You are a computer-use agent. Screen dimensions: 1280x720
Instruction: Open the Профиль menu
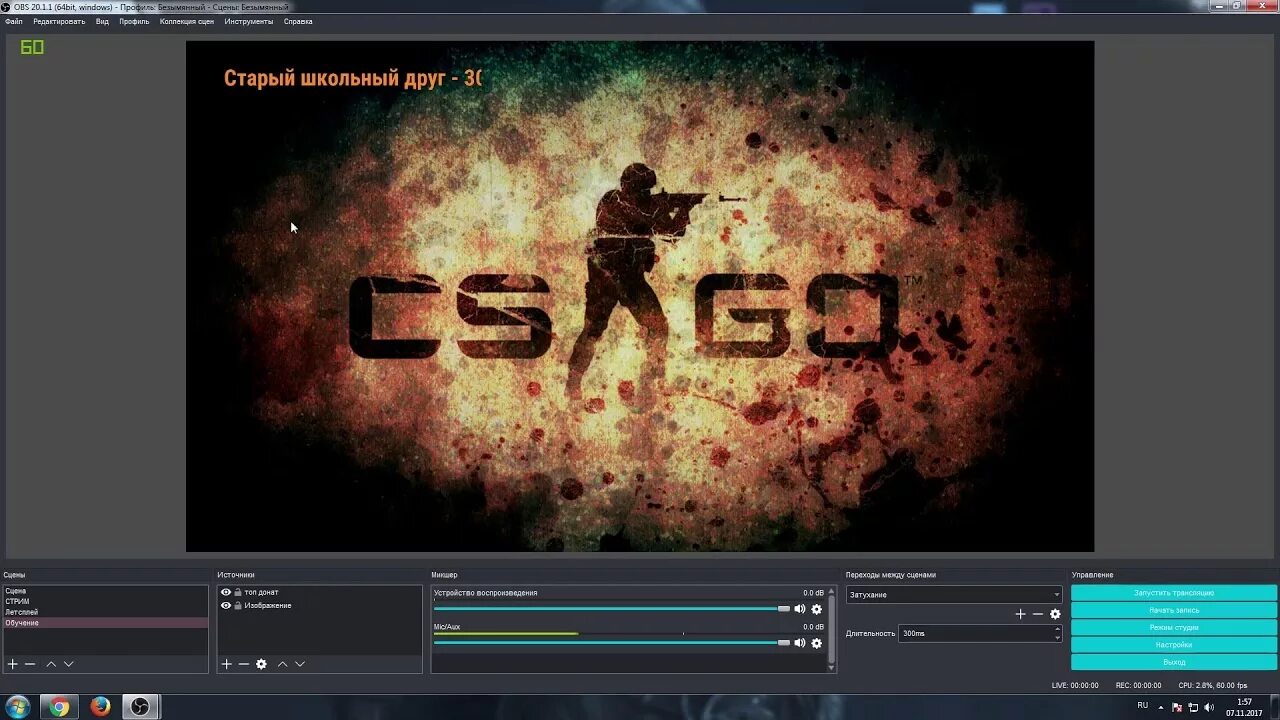(x=134, y=21)
